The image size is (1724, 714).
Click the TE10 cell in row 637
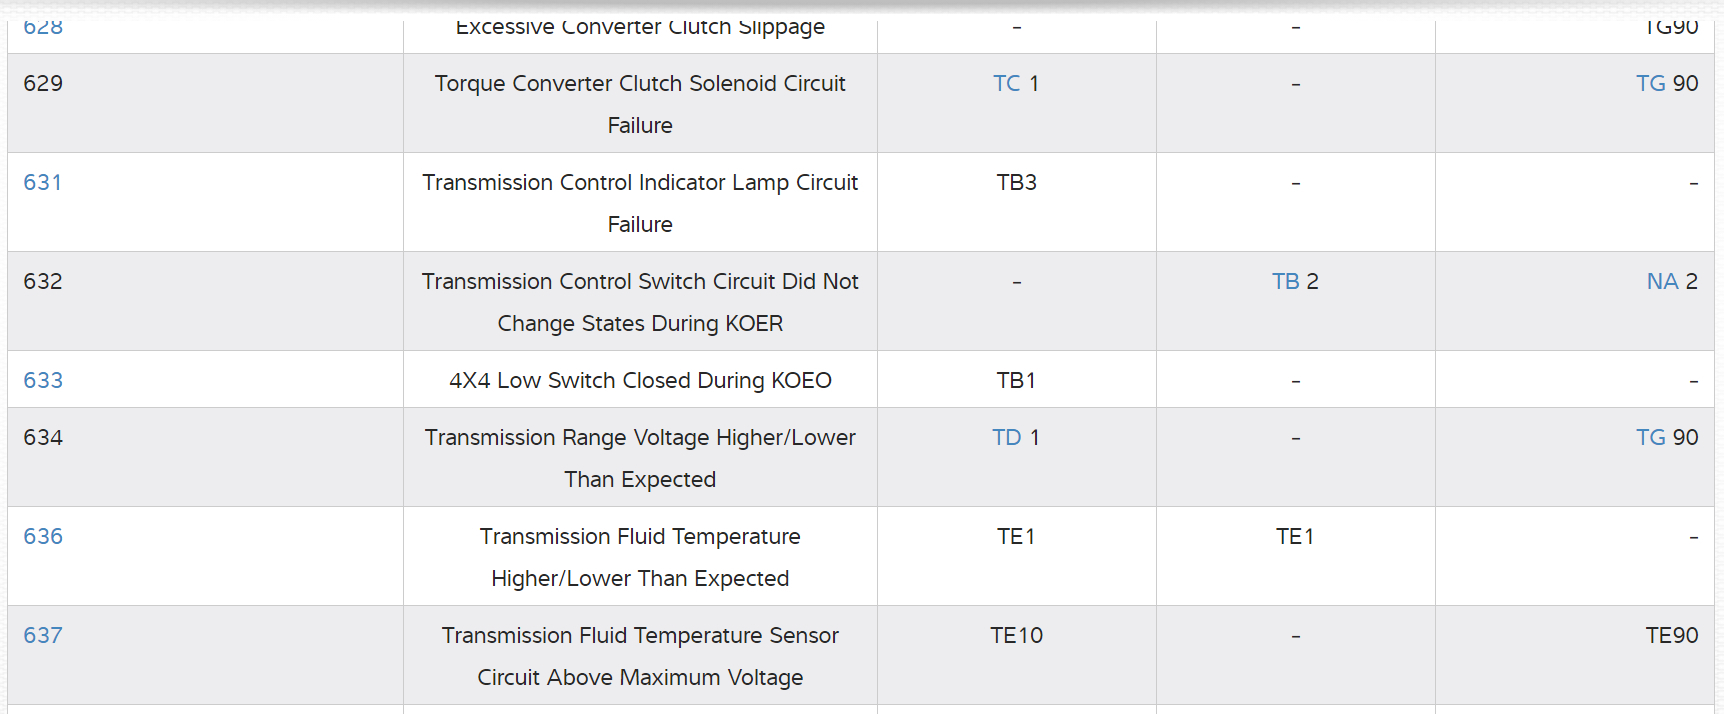pos(1016,635)
